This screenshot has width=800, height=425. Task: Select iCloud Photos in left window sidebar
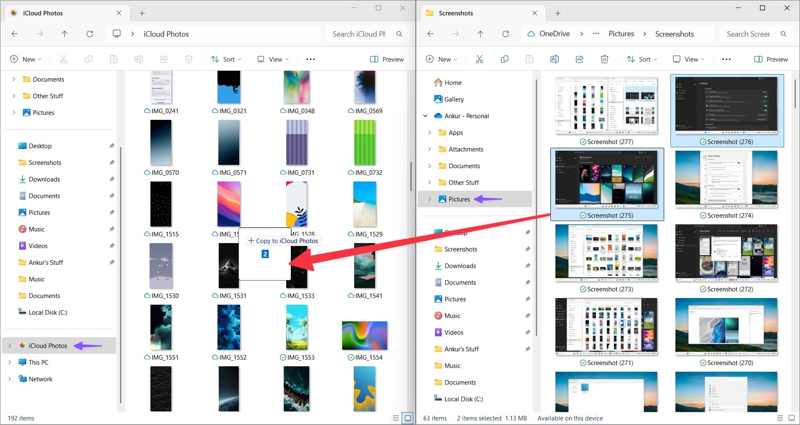59,346
